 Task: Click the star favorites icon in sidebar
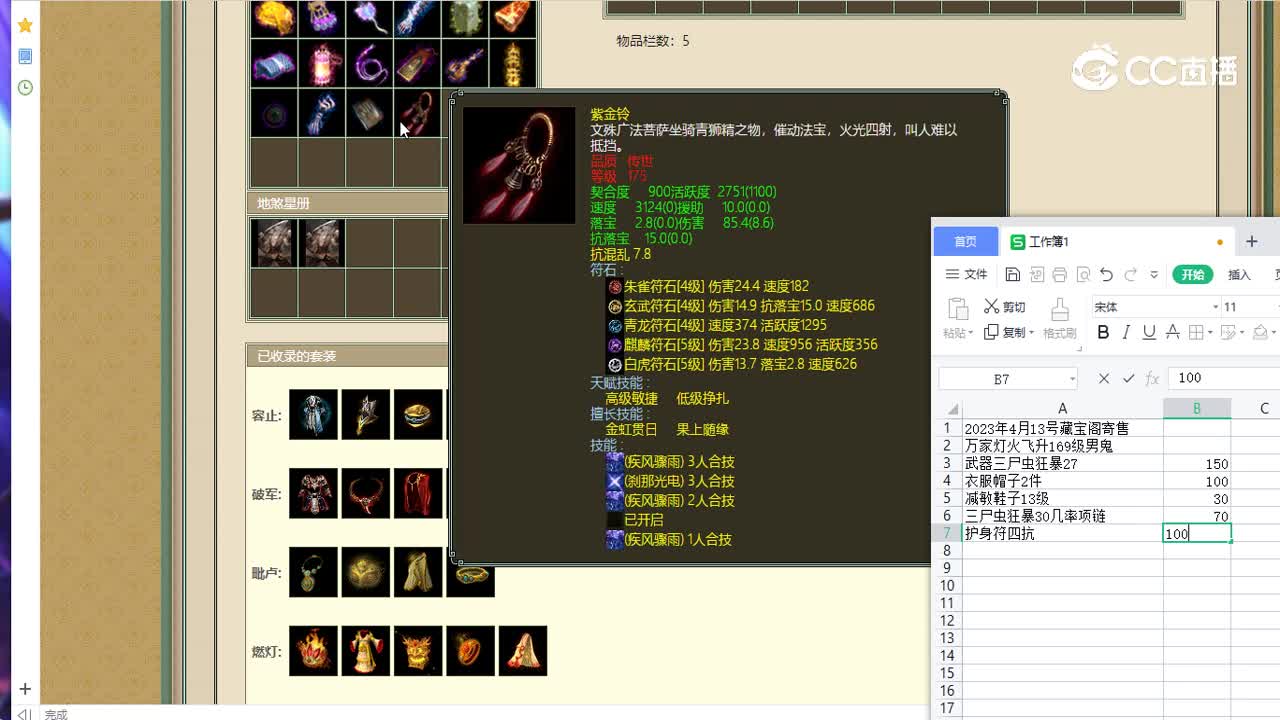(25, 25)
